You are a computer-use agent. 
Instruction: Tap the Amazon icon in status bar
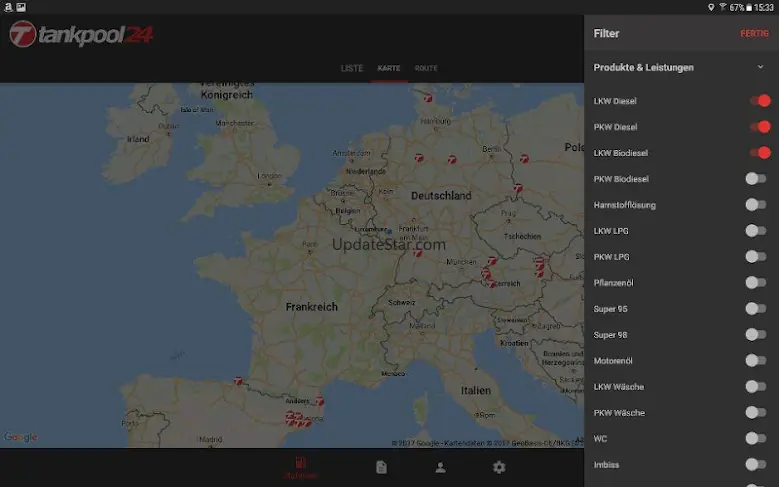pos(8,7)
